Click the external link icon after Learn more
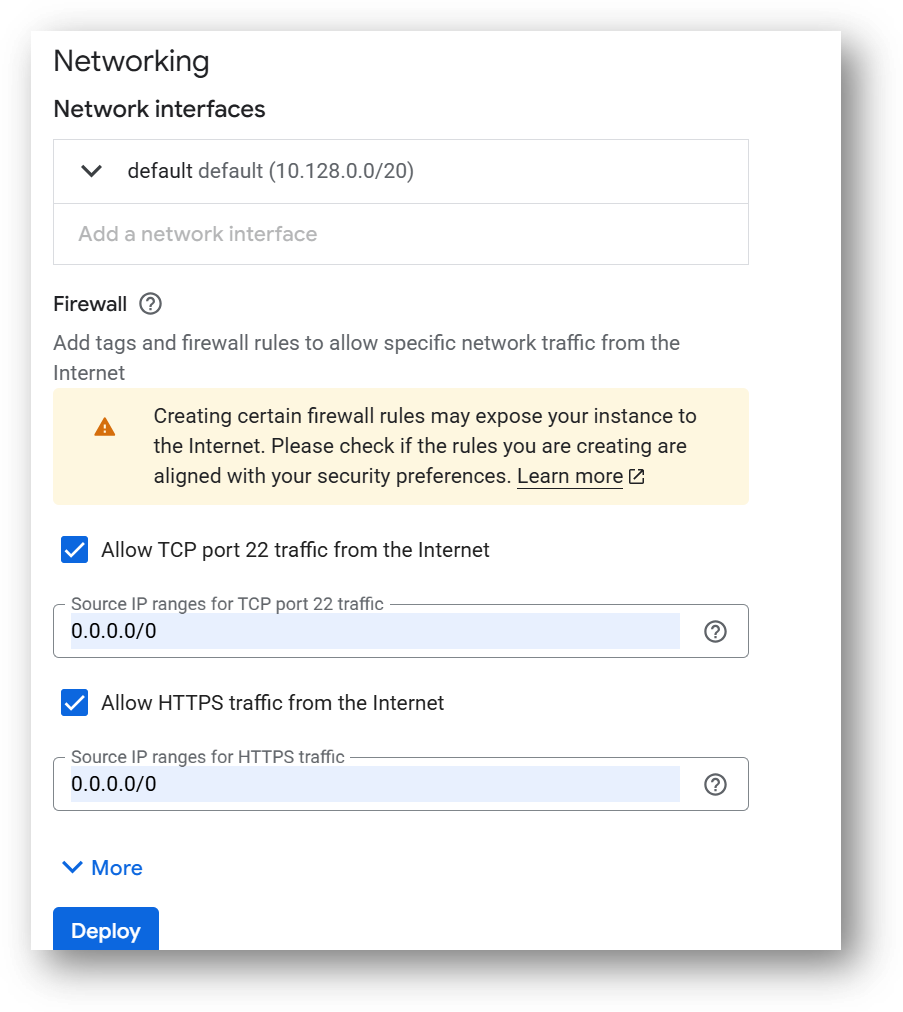 [x=636, y=476]
